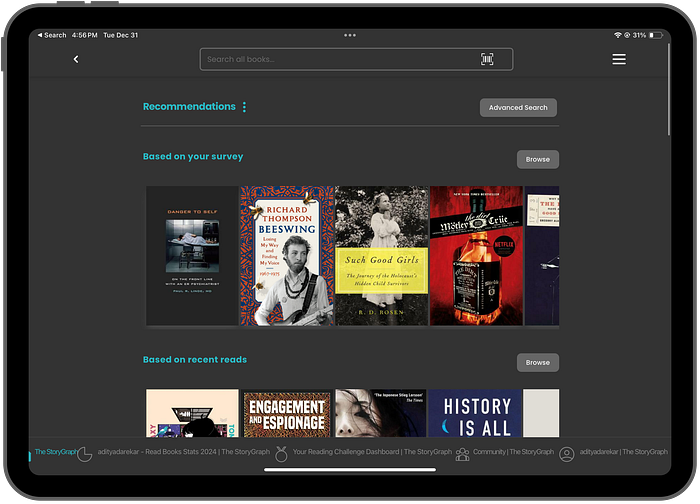The height and width of the screenshot is (504, 700).
Task: Click the Based on your survey heading
Action: tap(193, 157)
